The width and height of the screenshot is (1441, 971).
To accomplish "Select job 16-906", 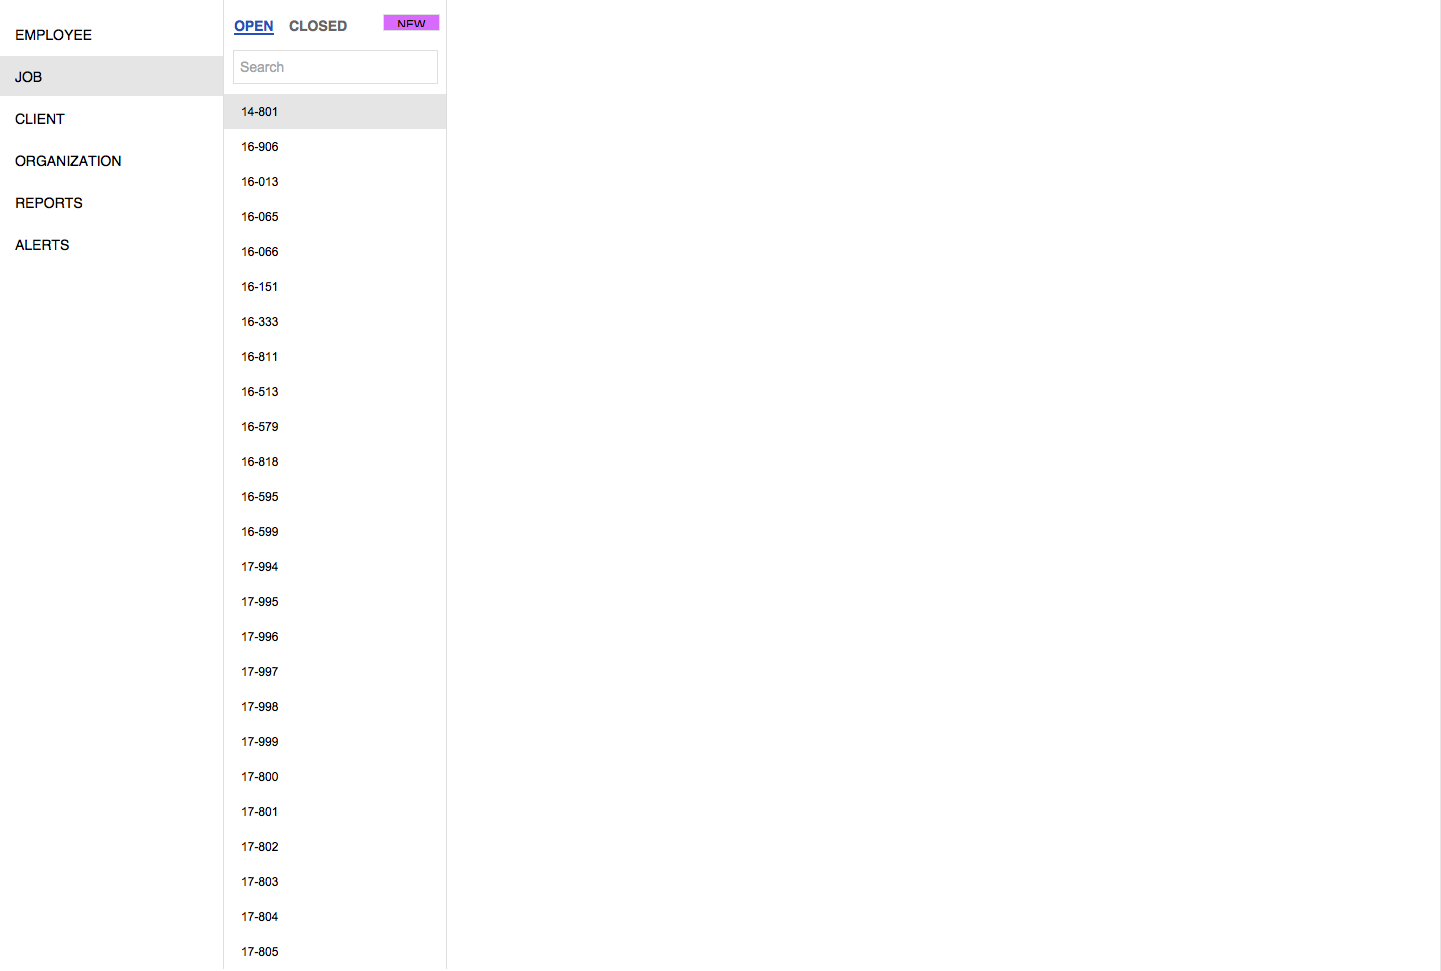I will pos(335,147).
